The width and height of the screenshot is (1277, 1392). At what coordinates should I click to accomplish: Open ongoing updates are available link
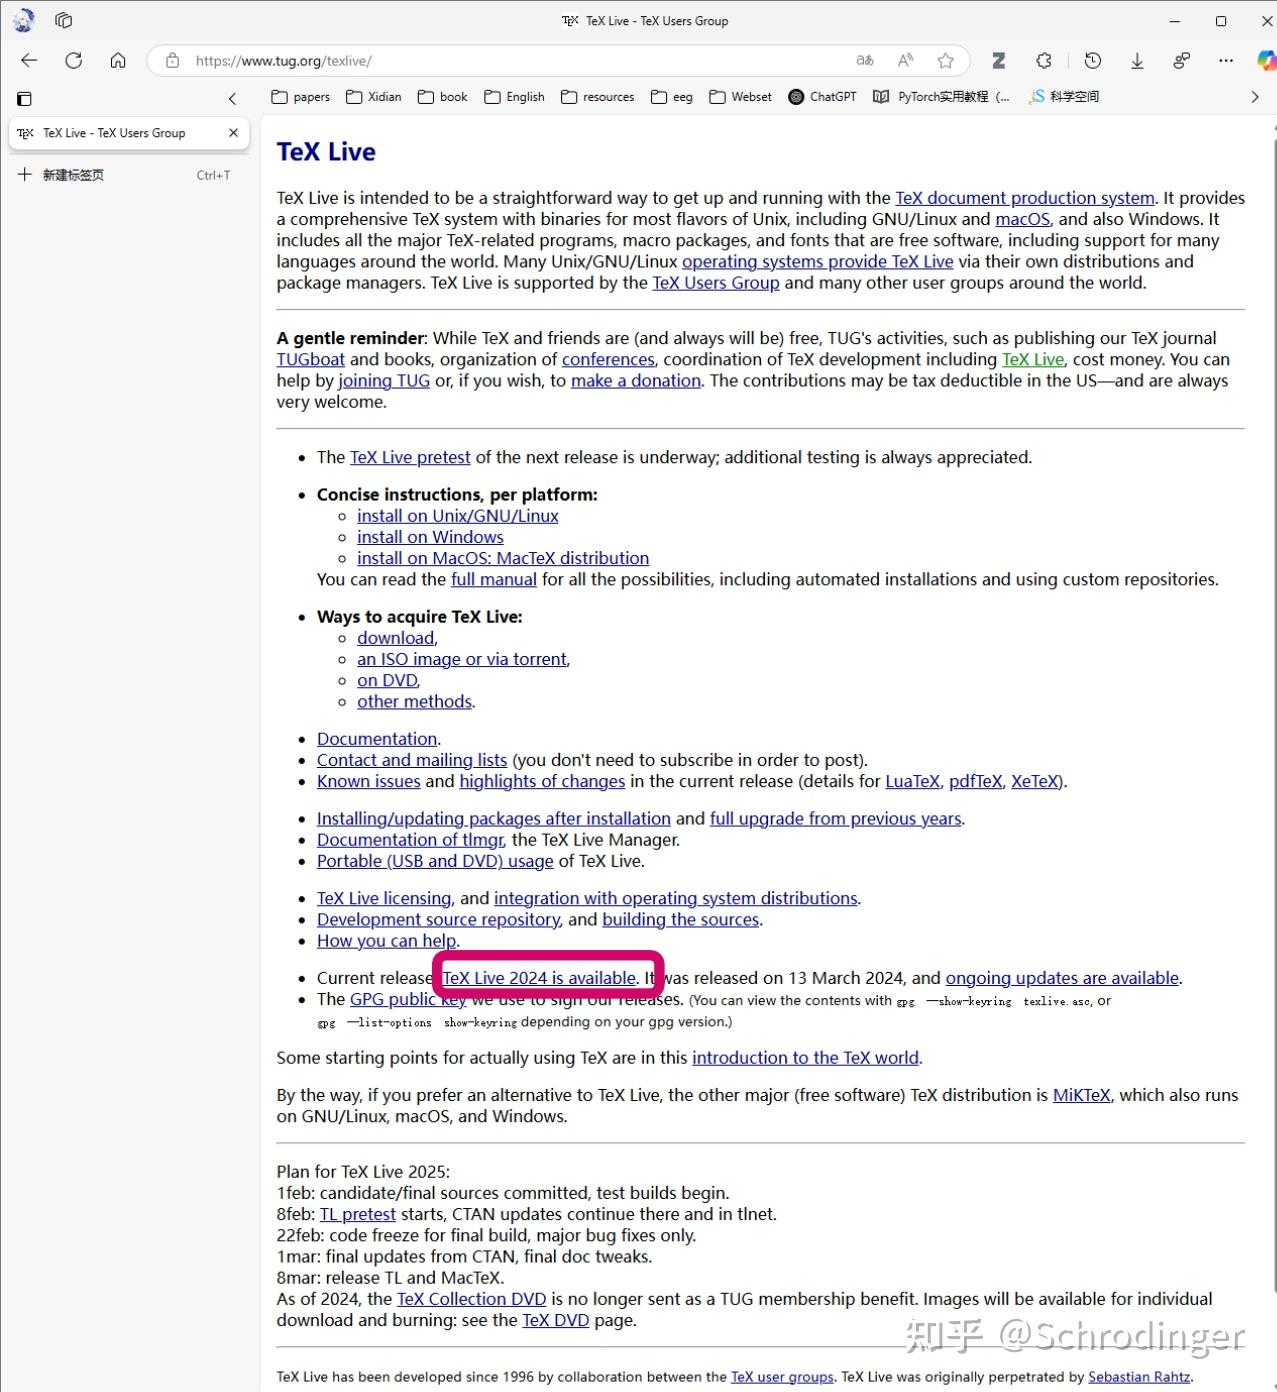click(1062, 978)
